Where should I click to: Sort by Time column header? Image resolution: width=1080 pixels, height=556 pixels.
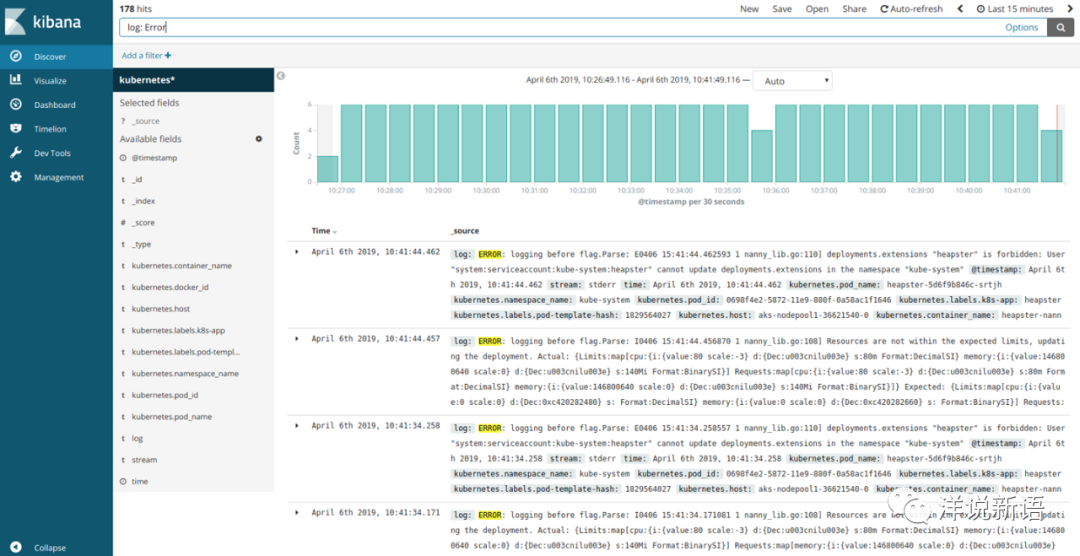click(x=324, y=231)
